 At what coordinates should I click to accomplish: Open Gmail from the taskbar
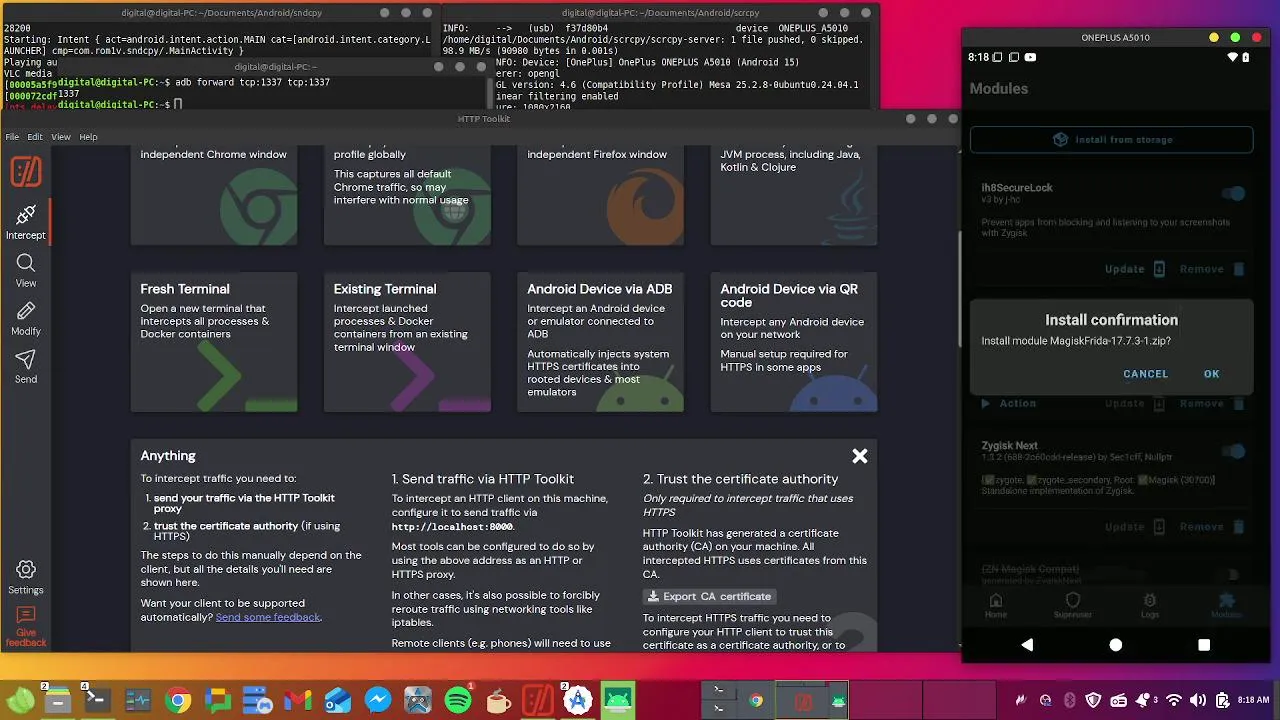tap(297, 700)
